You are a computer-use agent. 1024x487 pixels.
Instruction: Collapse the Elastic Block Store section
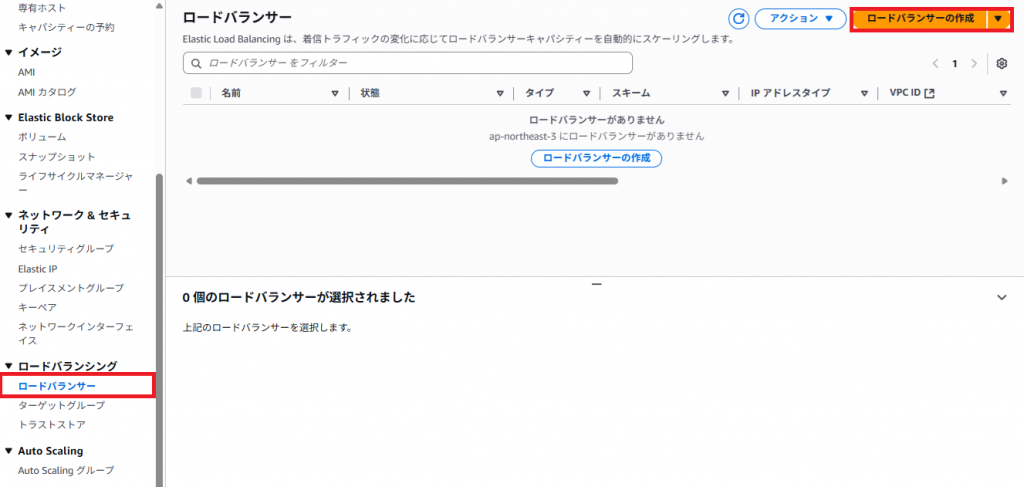point(8,118)
